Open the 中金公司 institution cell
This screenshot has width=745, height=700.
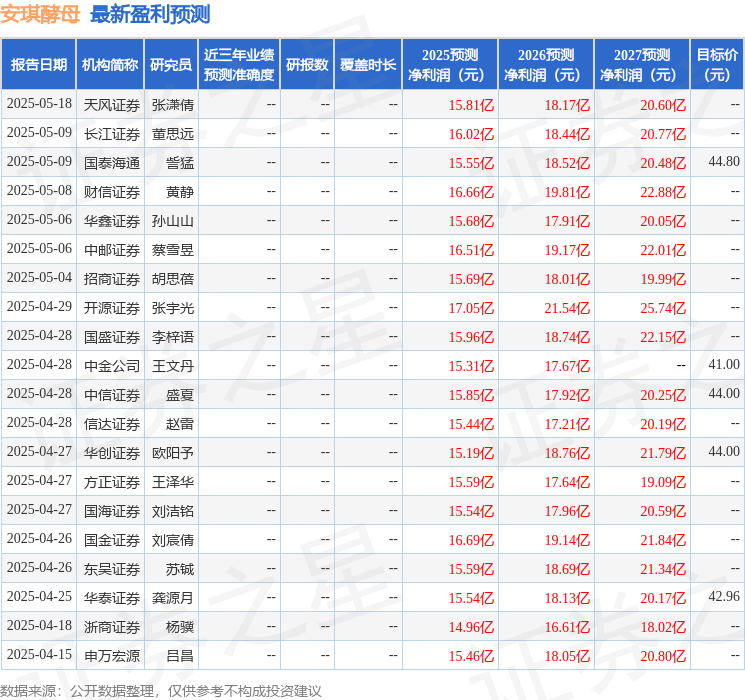pos(112,366)
